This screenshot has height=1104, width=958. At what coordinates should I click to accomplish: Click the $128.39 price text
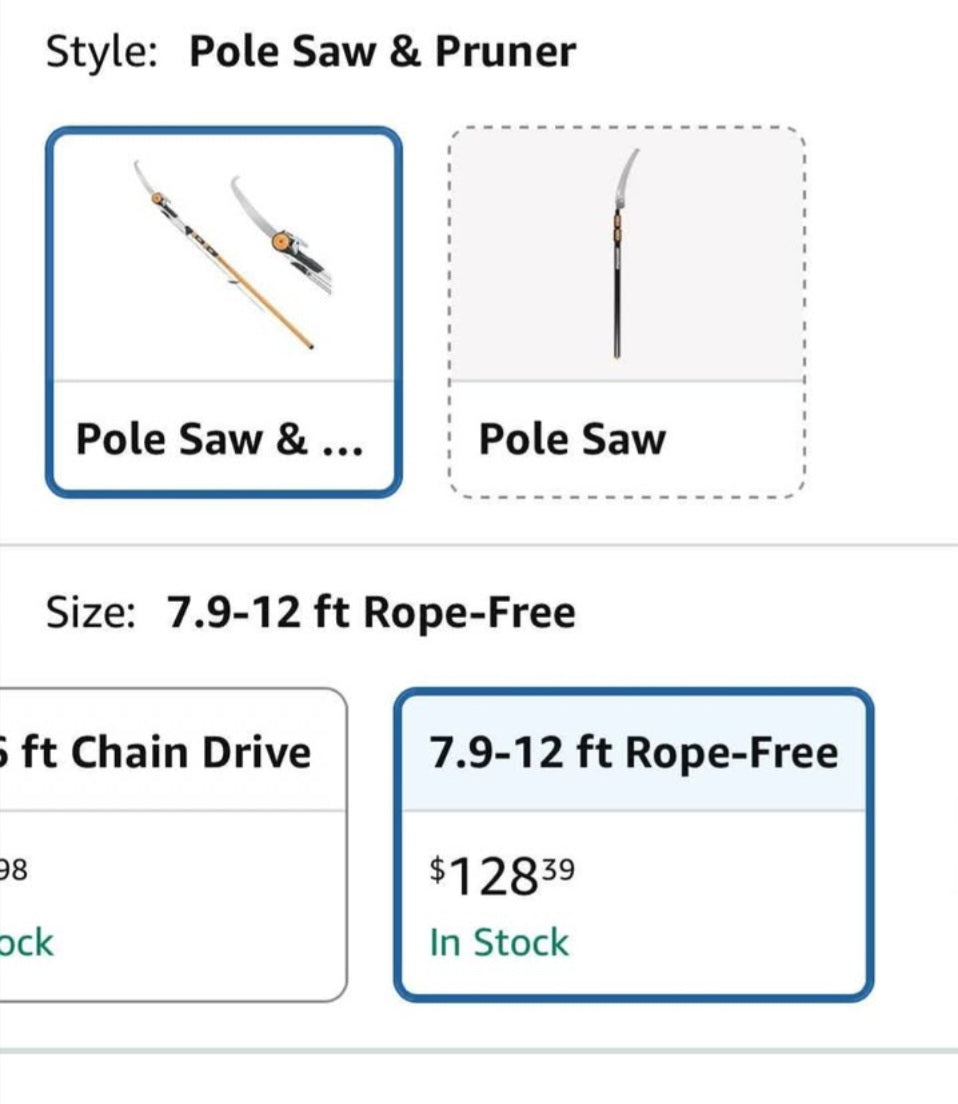pyautogui.click(x=502, y=876)
